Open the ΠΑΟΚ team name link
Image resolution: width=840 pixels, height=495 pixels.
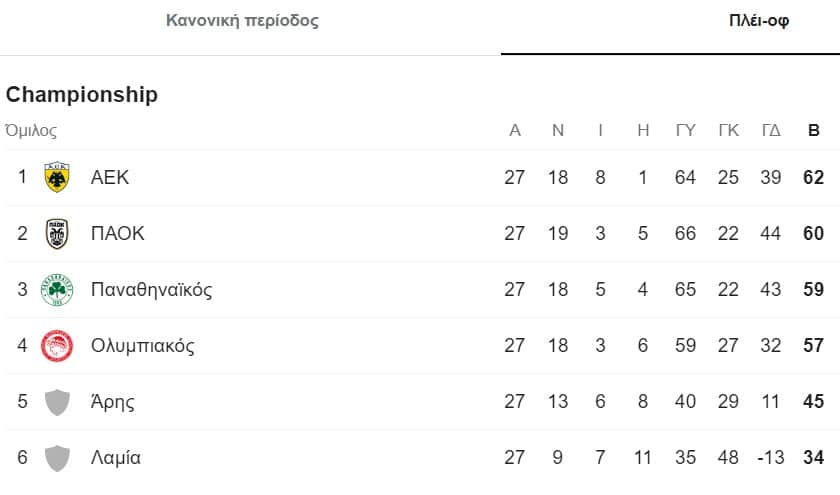(x=117, y=234)
